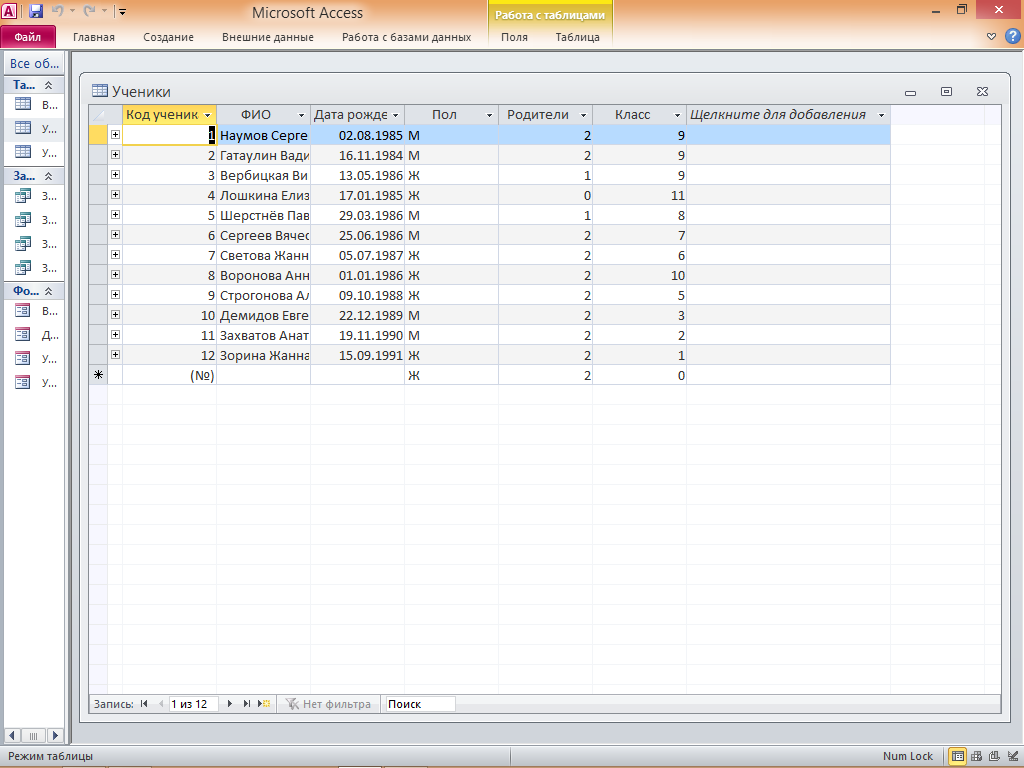Switch to the Главная ribbon tab
The image size is (1024, 768).
(x=94, y=37)
